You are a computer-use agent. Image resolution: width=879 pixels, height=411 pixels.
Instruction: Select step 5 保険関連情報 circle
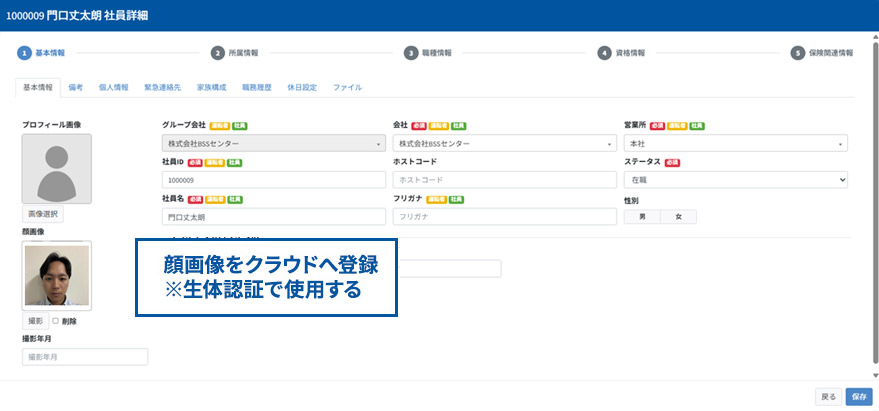point(797,53)
